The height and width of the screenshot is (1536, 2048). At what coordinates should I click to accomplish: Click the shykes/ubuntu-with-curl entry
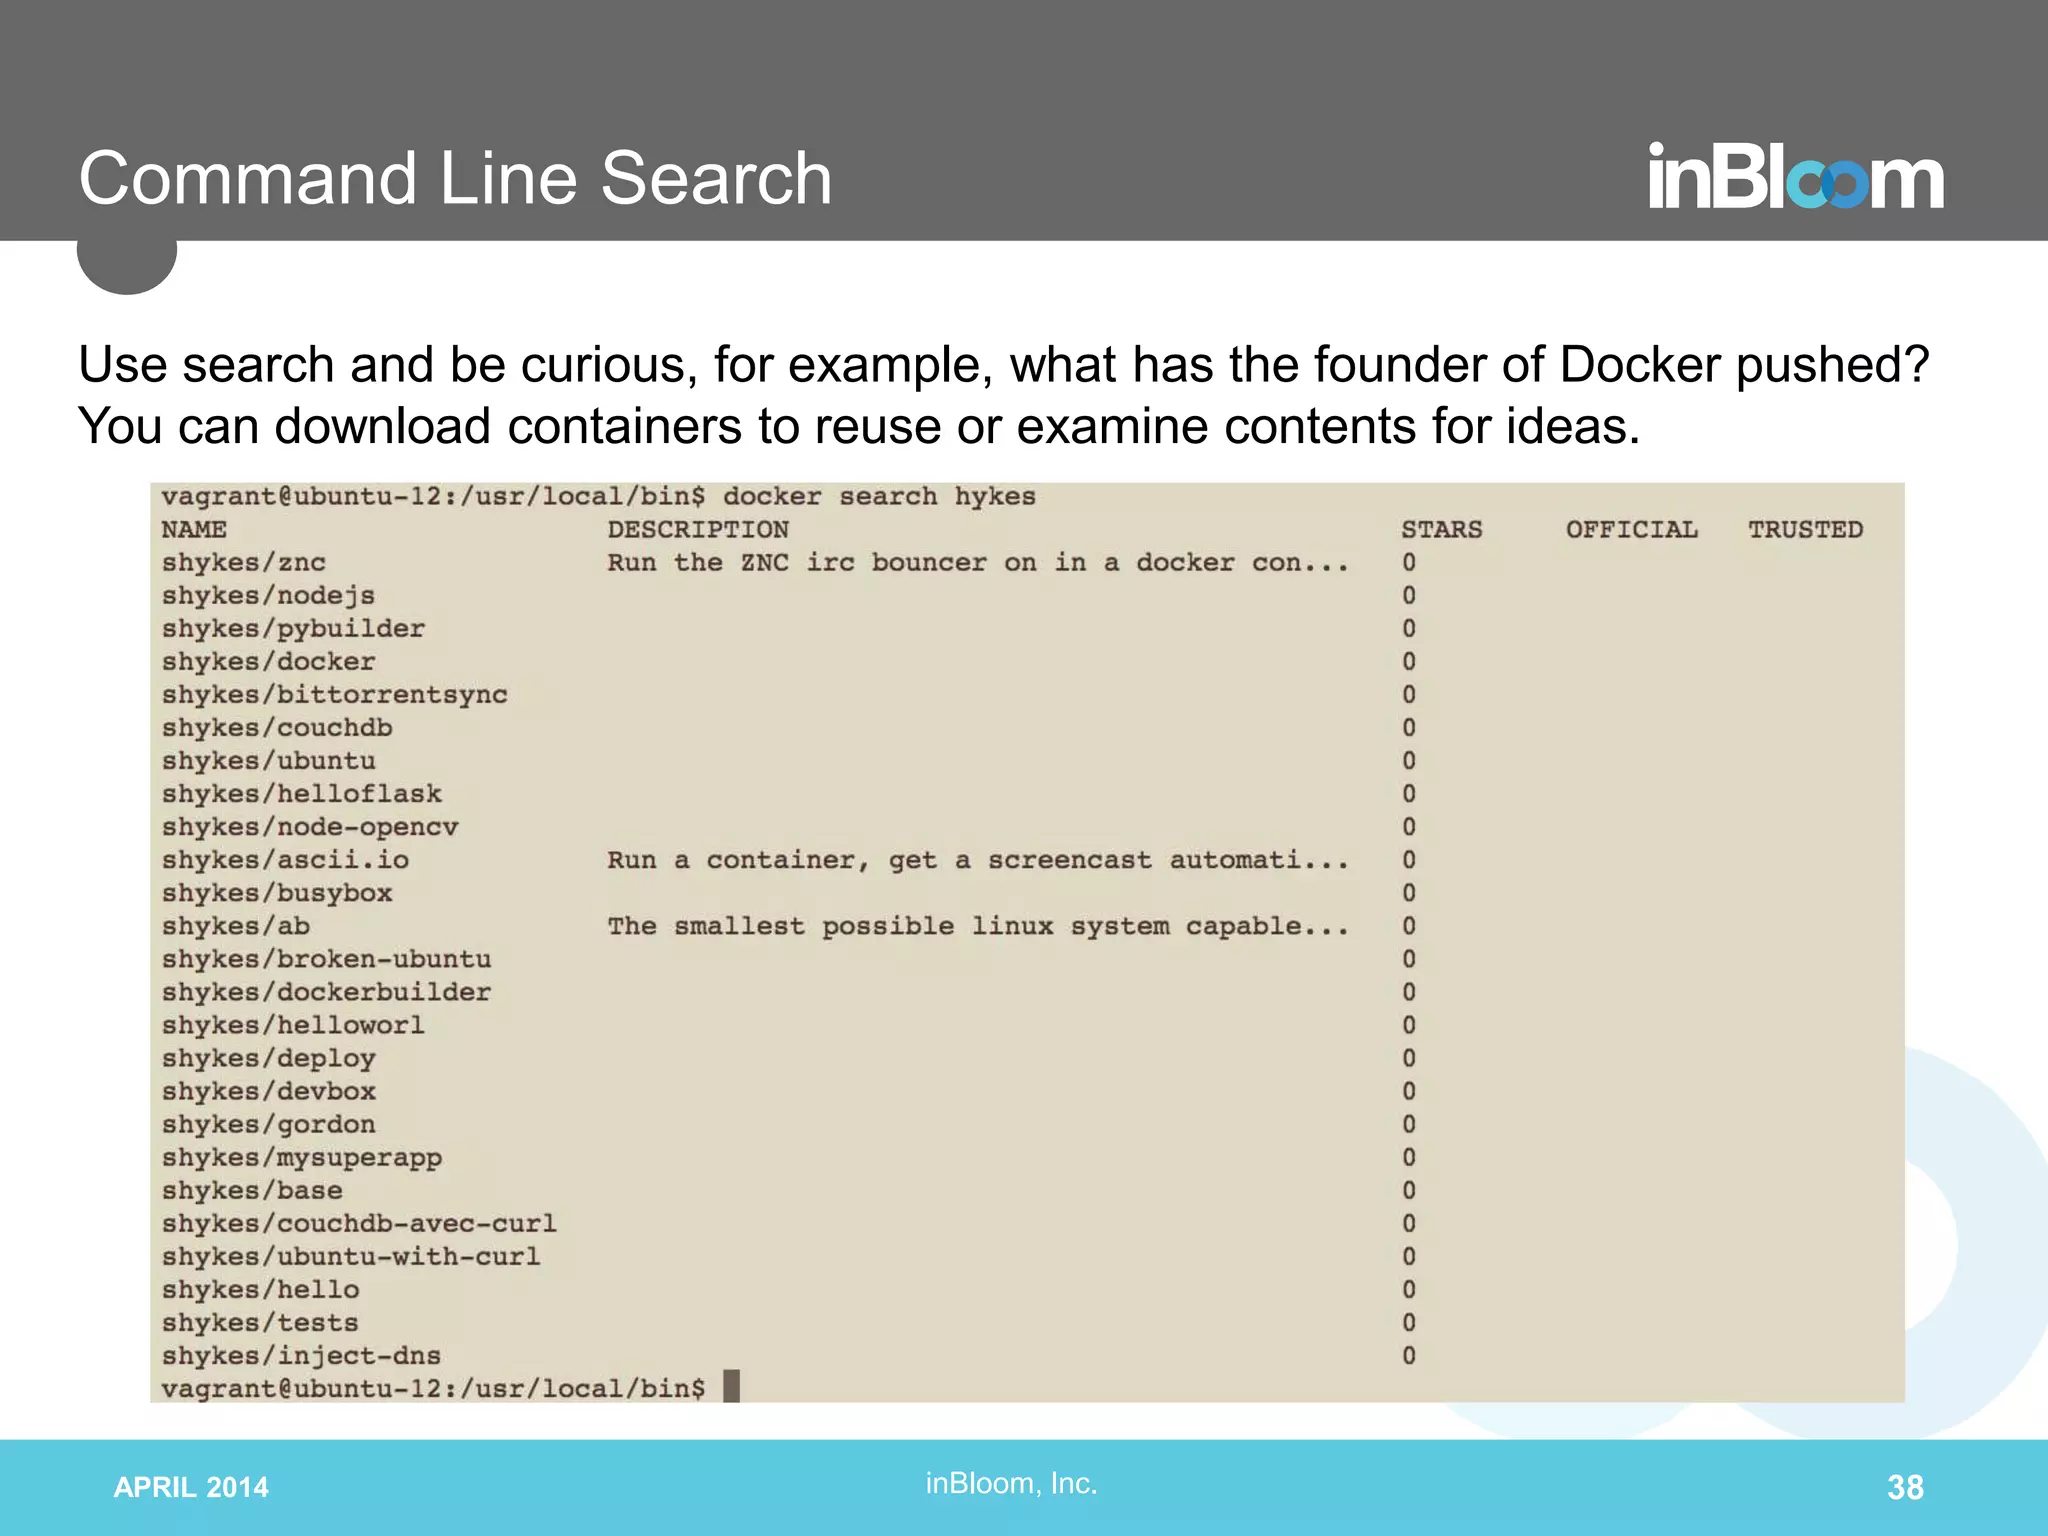tap(351, 1256)
